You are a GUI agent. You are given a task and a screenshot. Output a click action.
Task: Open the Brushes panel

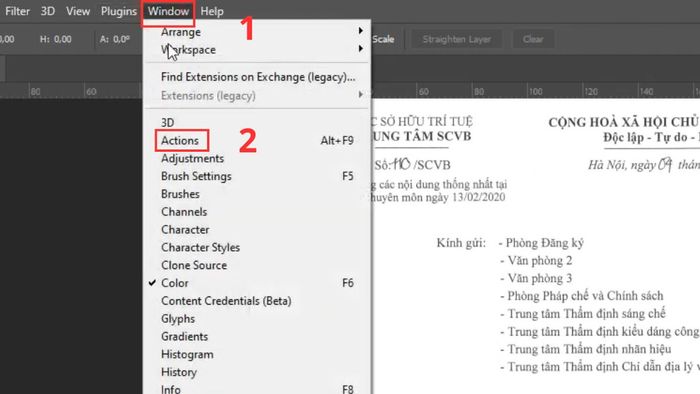coord(257,194)
